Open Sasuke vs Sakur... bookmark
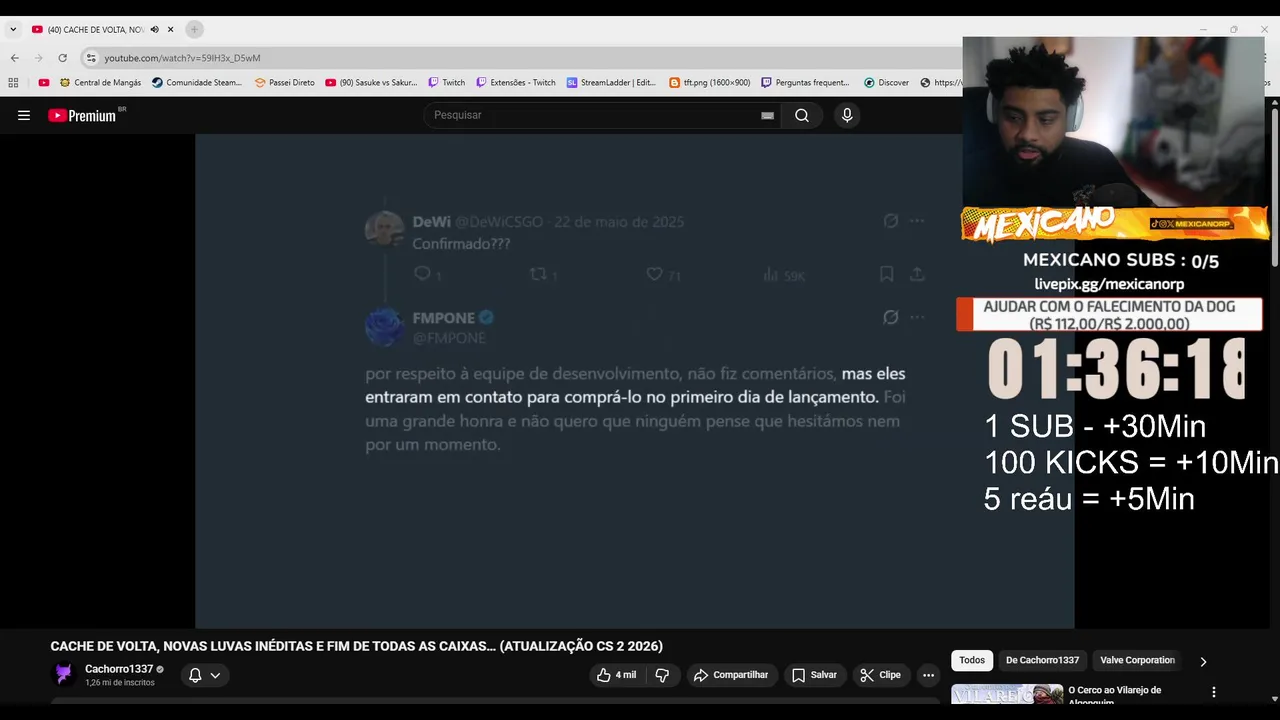This screenshot has width=1280, height=720. (371, 83)
